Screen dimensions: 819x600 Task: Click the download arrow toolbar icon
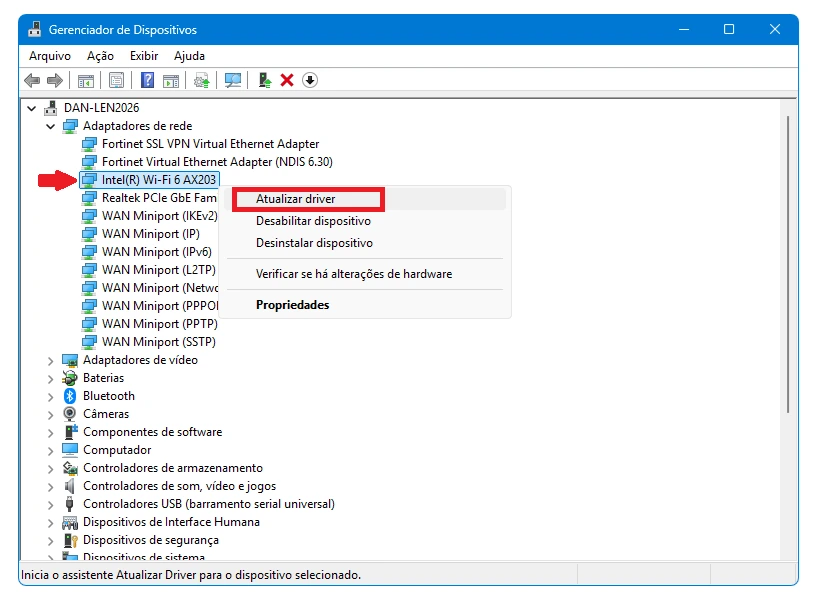tap(310, 80)
